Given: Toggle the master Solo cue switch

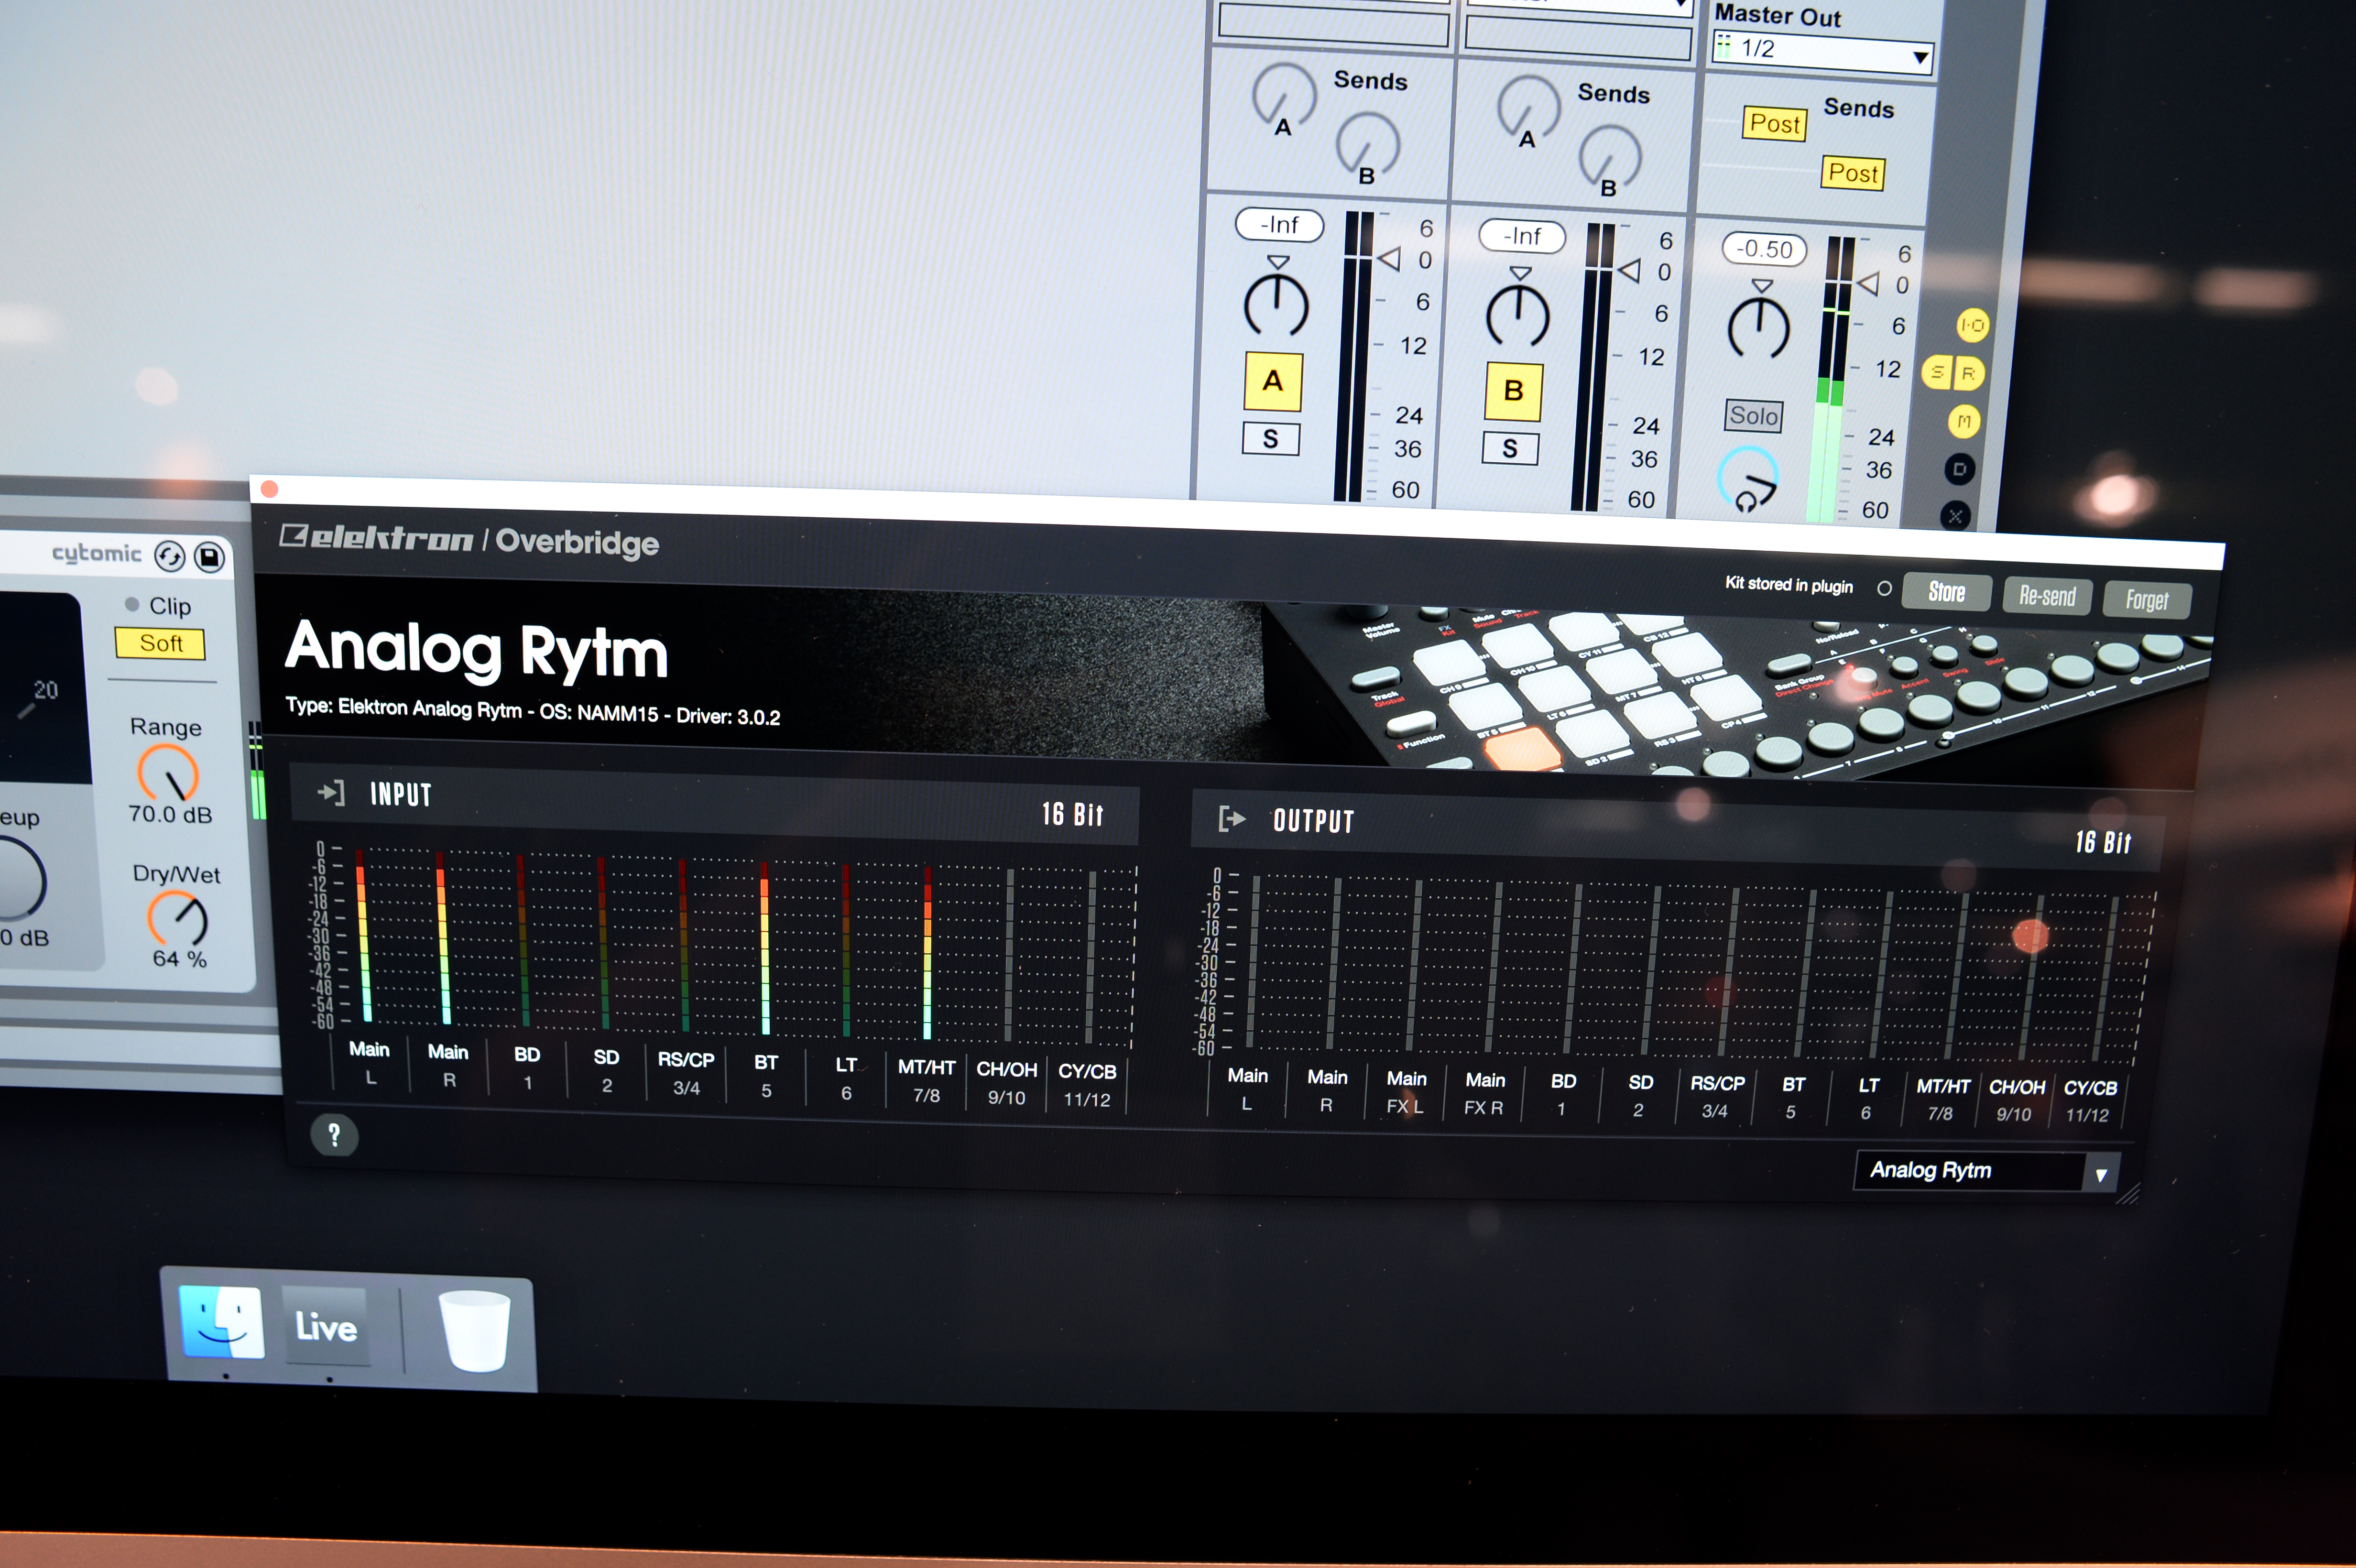Looking at the screenshot, I should tap(1754, 416).
